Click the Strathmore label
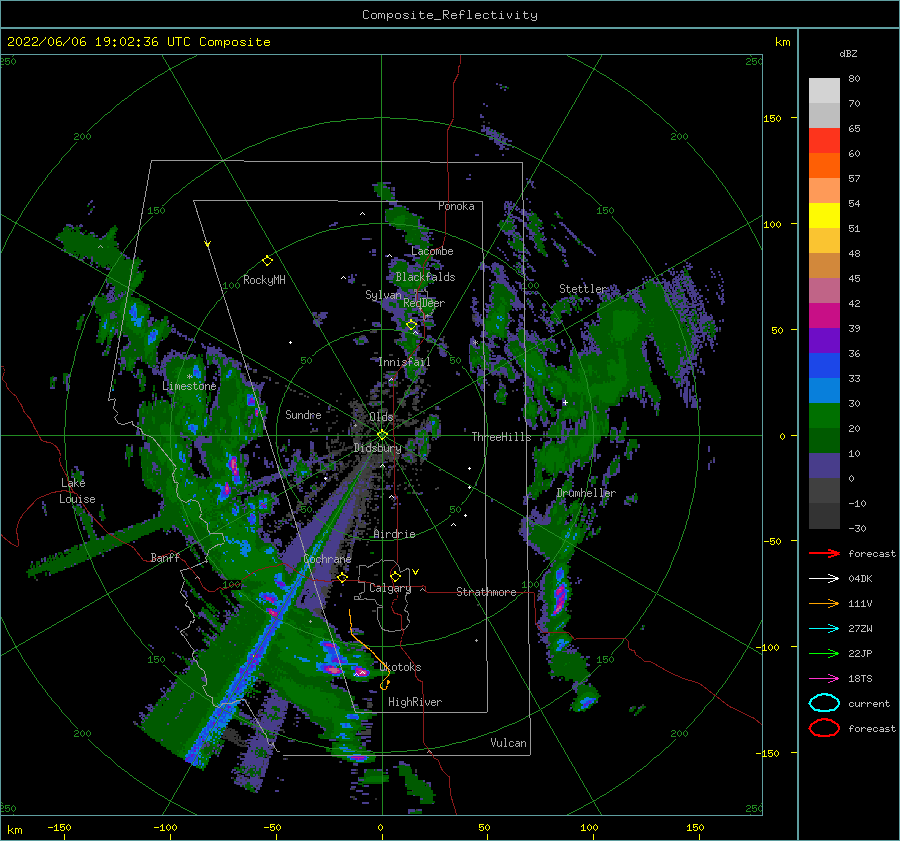The height and width of the screenshot is (841, 900). 486,592
